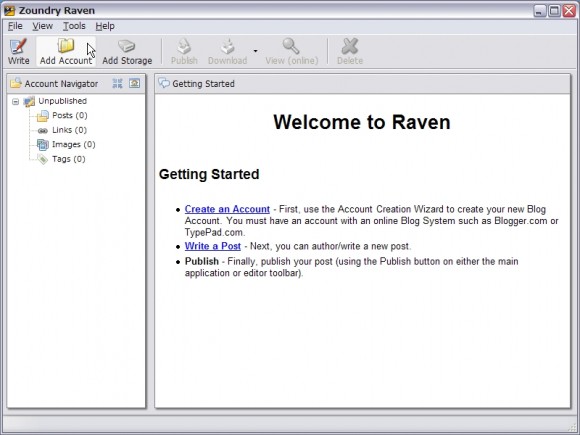
Task: Click the Unpublished node icon
Action: tap(29, 101)
